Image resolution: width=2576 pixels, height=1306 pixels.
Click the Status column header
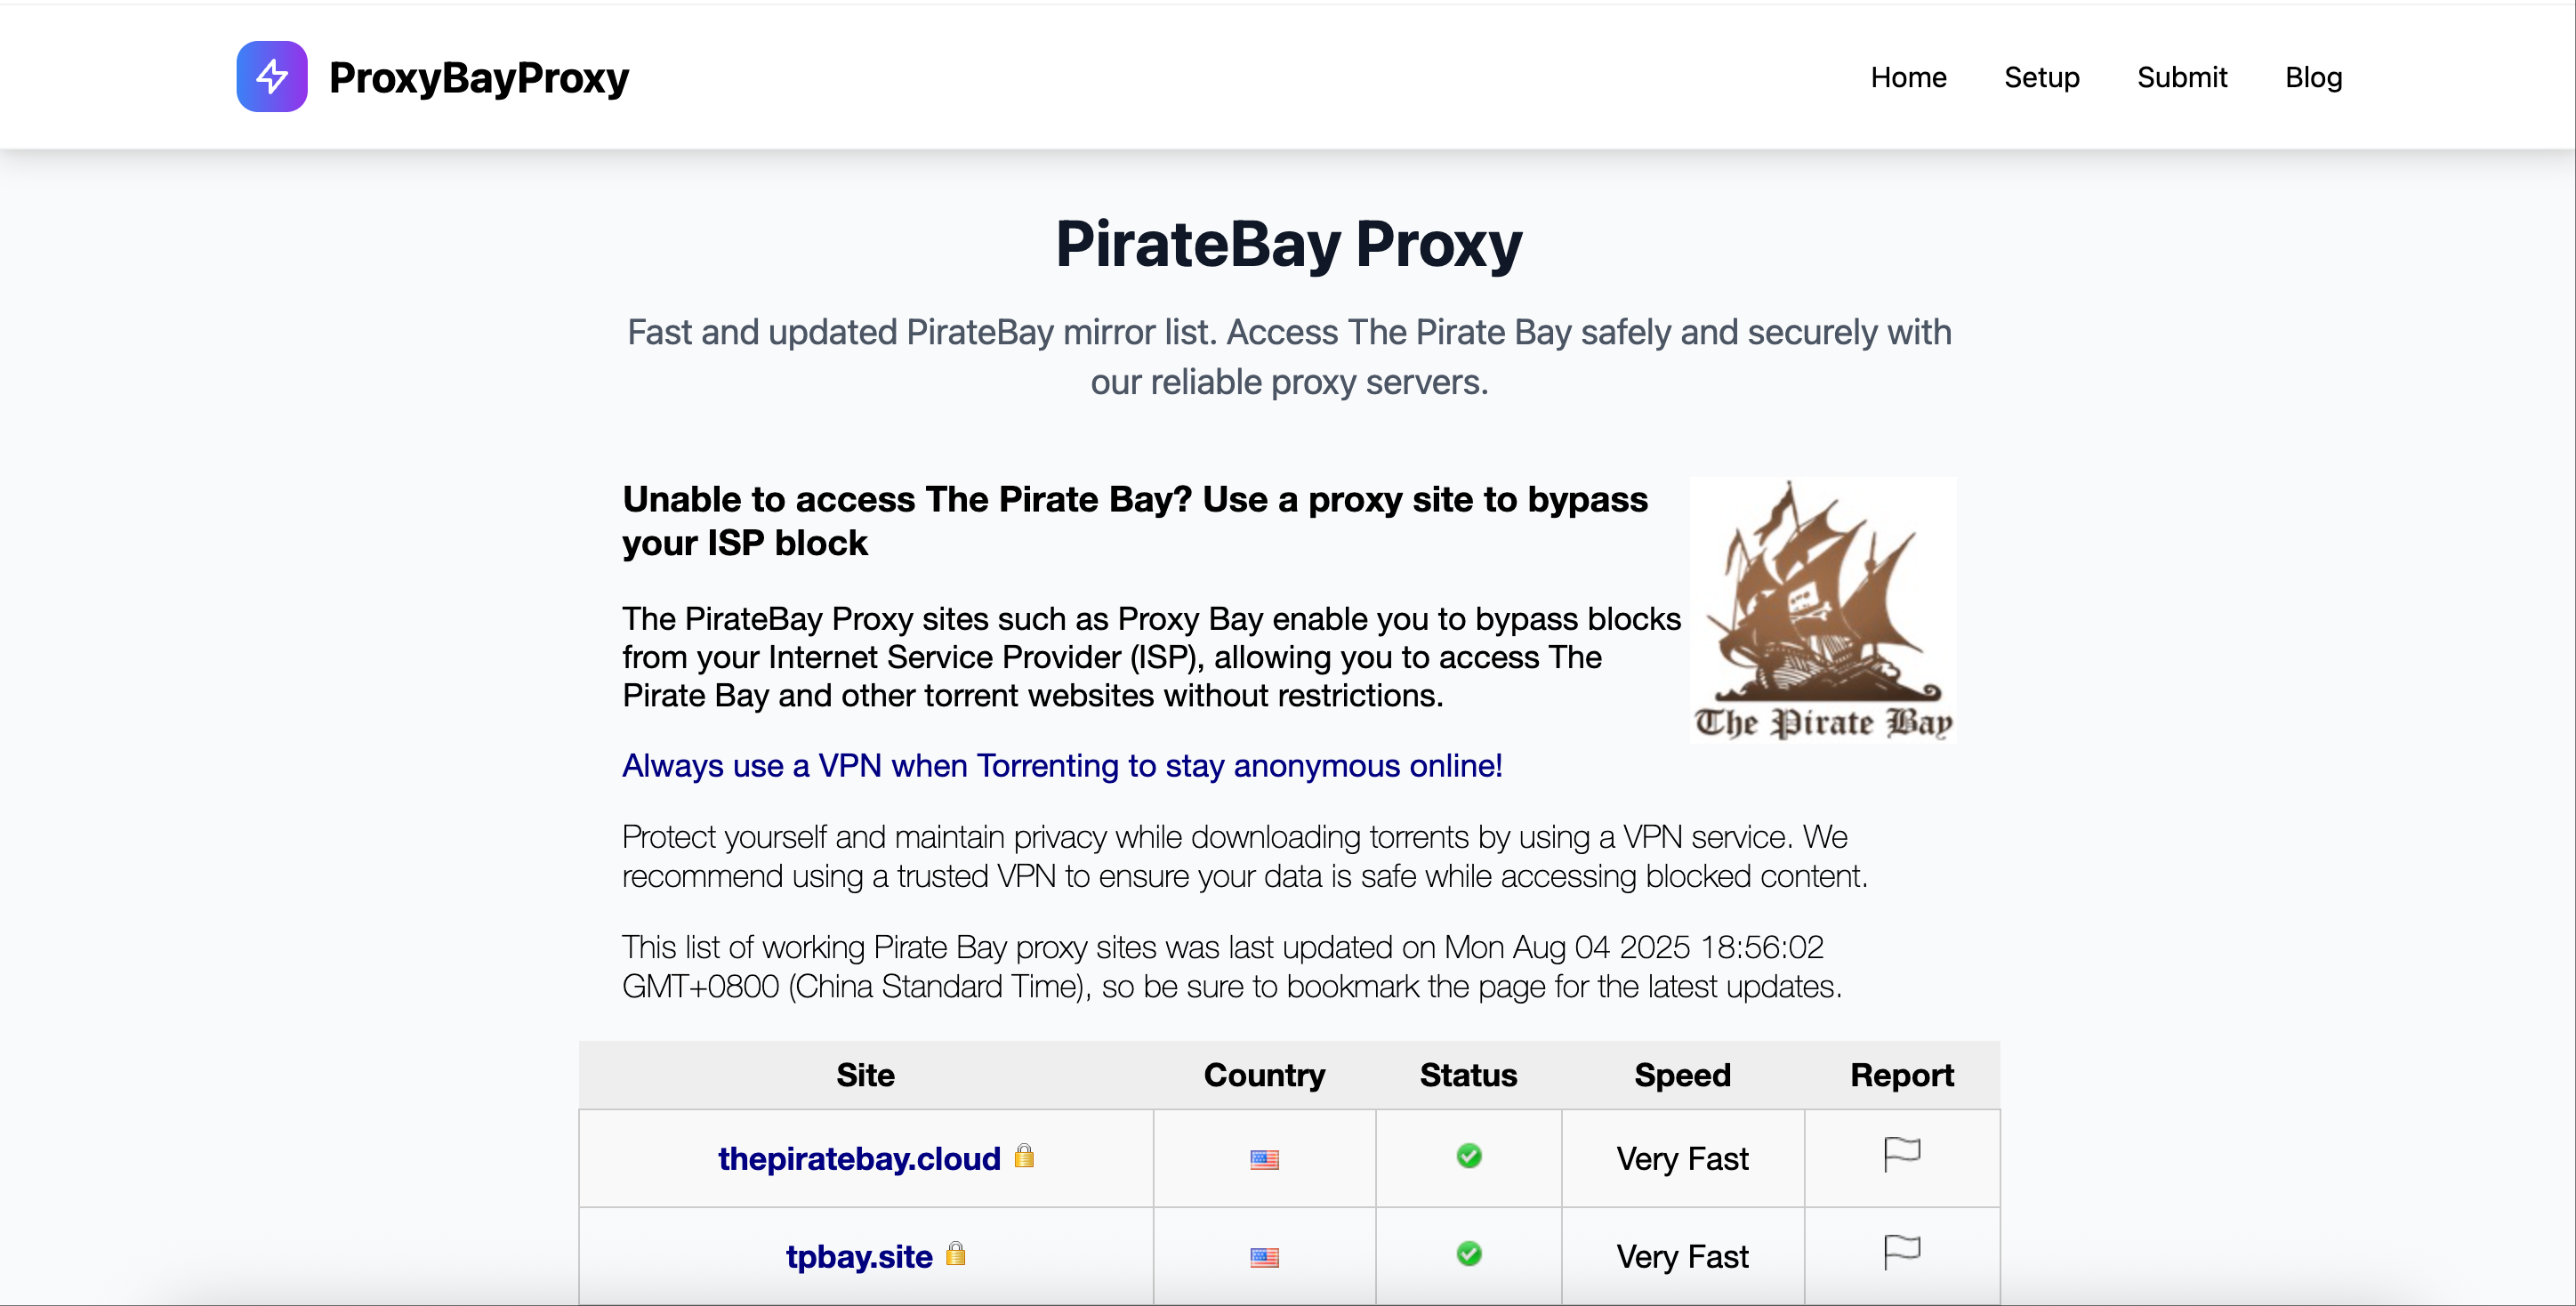coord(1468,1075)
